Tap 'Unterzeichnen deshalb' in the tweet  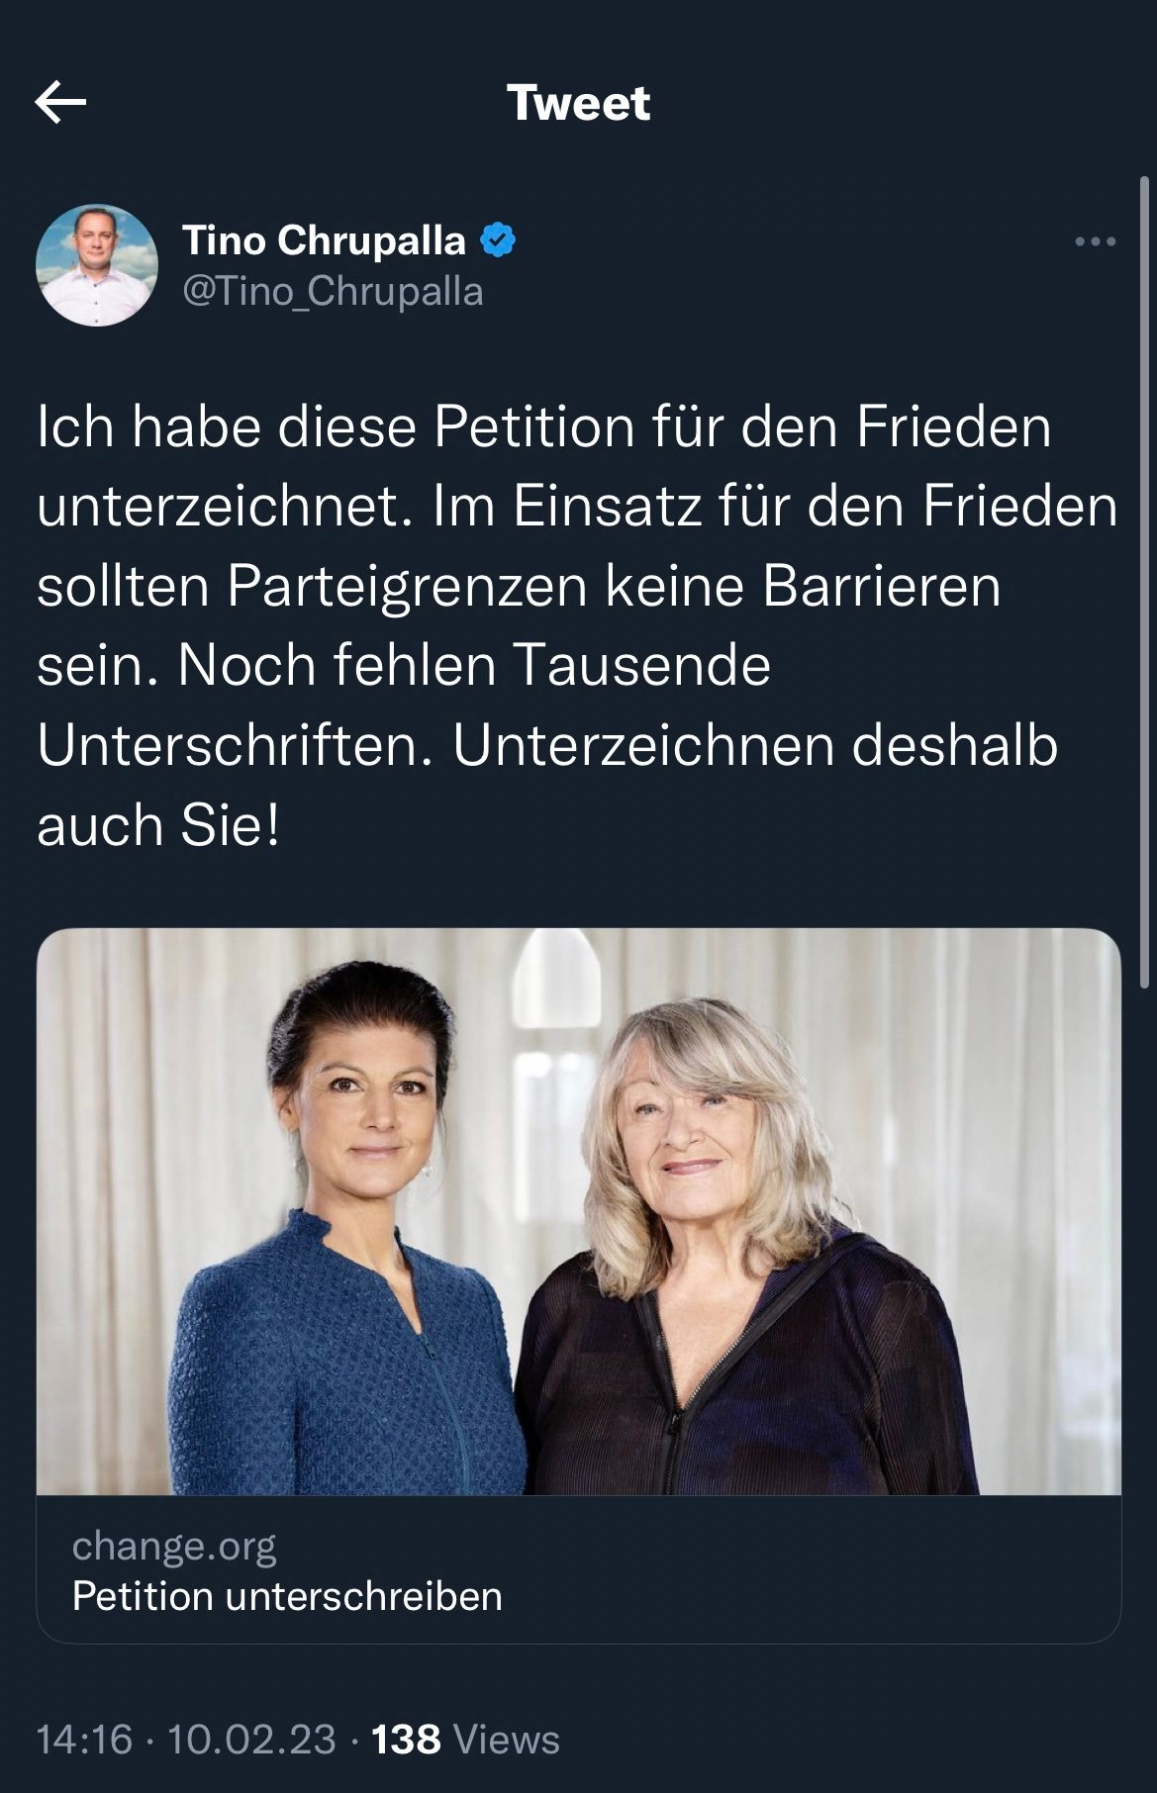click(x=755, y=745)
